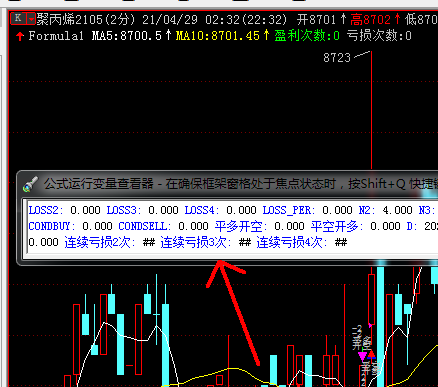Click the magenta down-triangle signal marker on chart

(x=363, y=356)
